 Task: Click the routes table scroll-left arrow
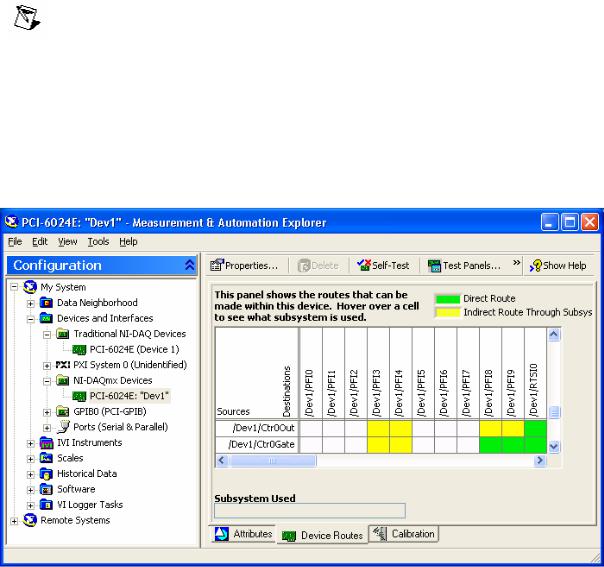tap(221, 460)
